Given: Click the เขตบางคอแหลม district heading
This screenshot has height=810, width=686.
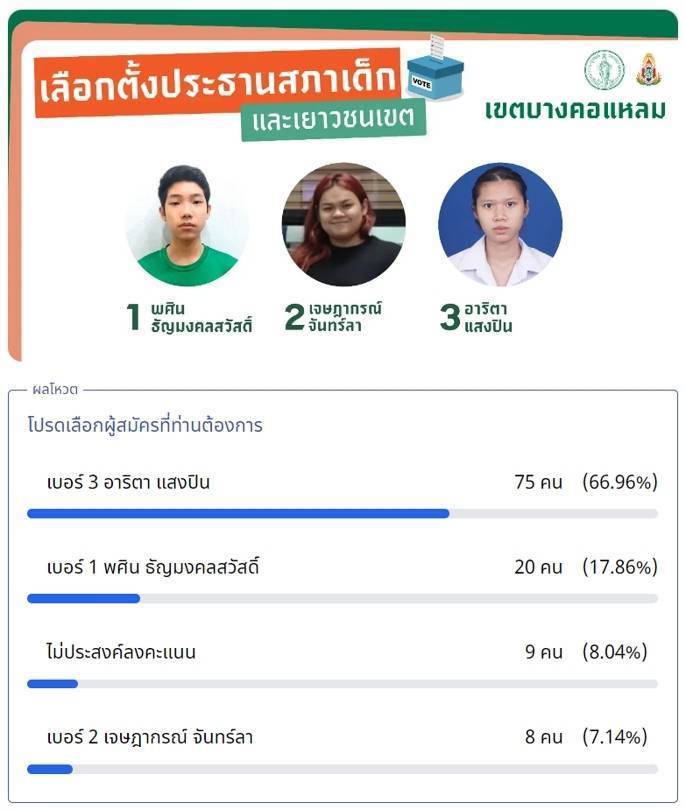Looking at the screenshot, I should tap(575, 110).
